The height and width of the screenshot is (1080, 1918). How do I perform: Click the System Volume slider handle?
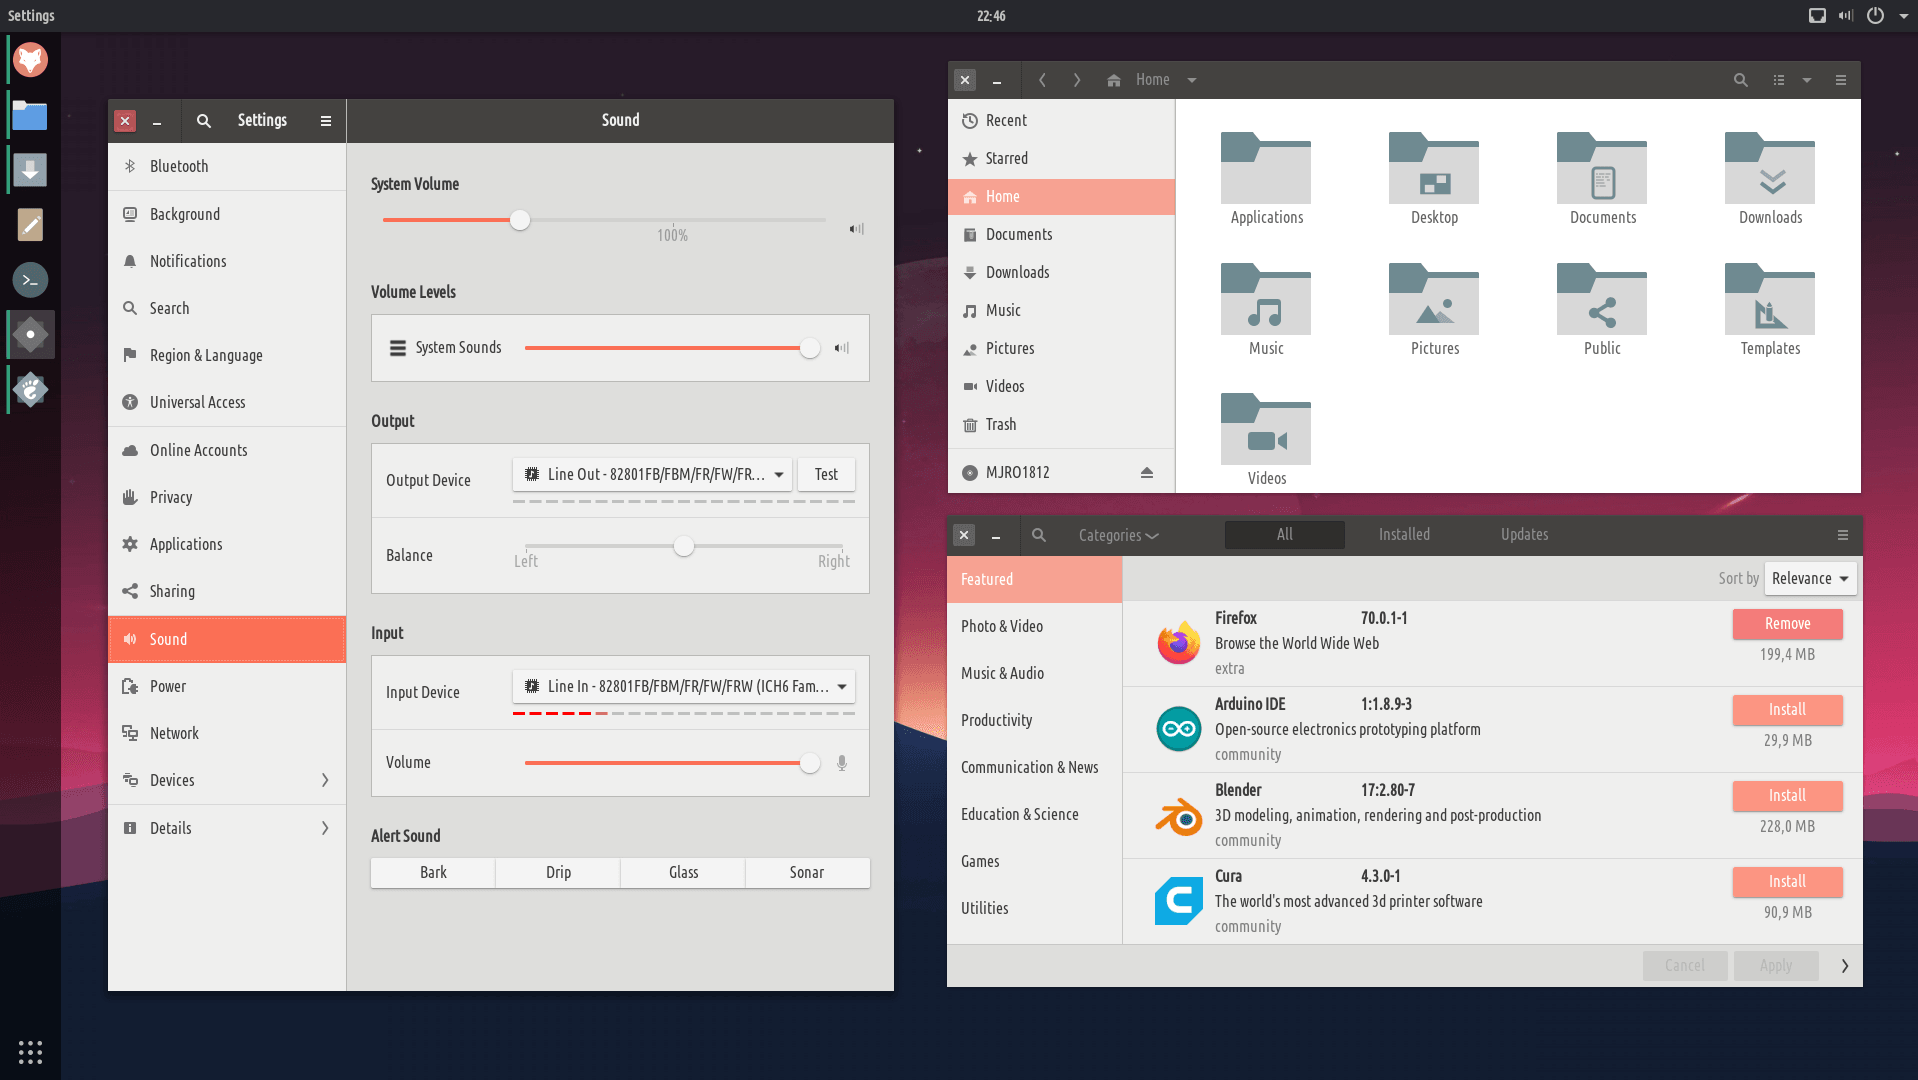click(x=520, y=221)
